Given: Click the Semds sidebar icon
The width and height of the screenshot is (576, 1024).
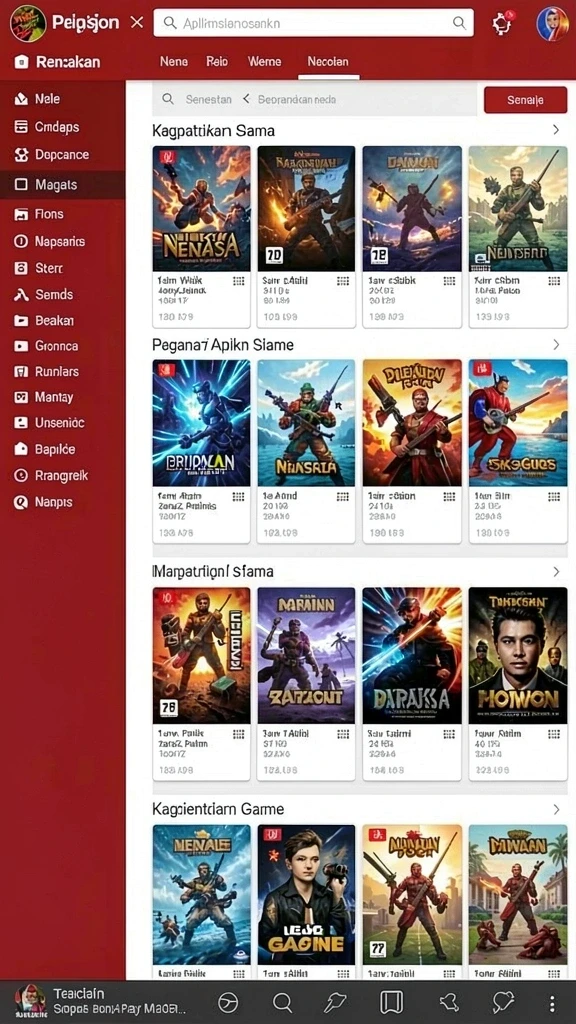Looking at the screenshot, I should pyautogui.click(x=21, y=295).
